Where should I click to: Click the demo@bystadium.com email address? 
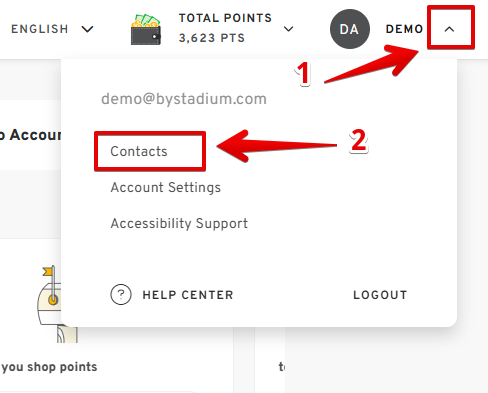coord(184,99)
